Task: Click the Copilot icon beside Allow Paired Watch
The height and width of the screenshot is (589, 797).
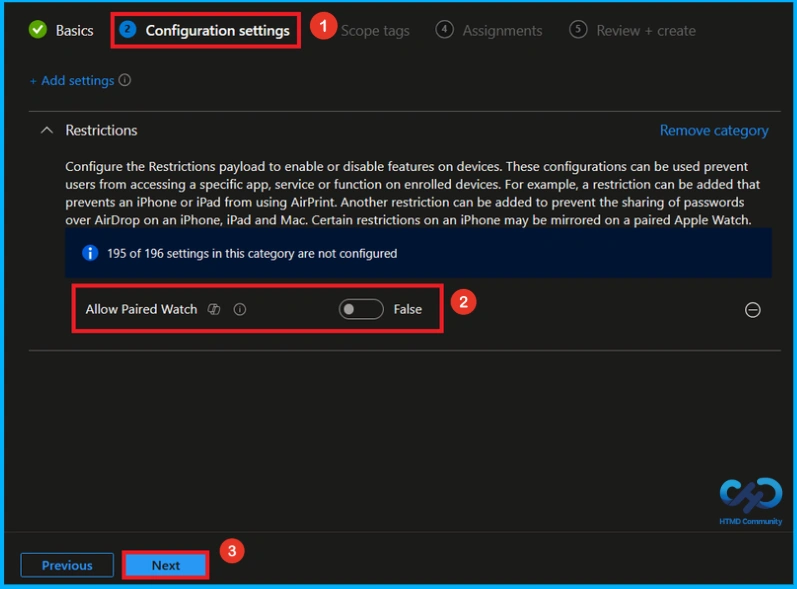Action: pos(214,309)
